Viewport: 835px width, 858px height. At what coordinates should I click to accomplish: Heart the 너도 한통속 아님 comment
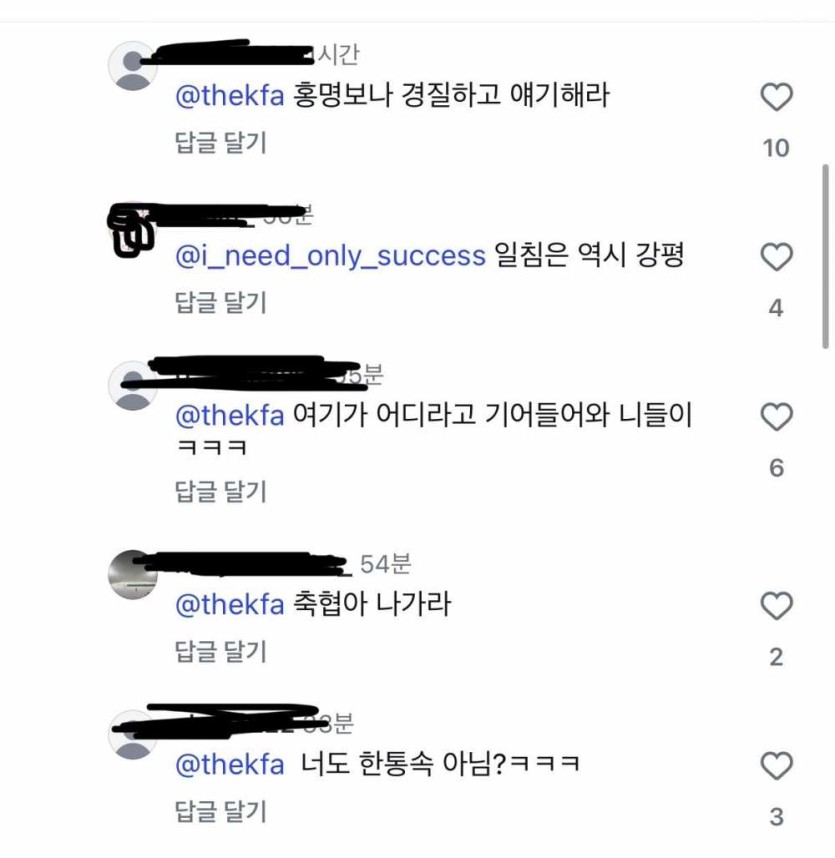point(777,766)
